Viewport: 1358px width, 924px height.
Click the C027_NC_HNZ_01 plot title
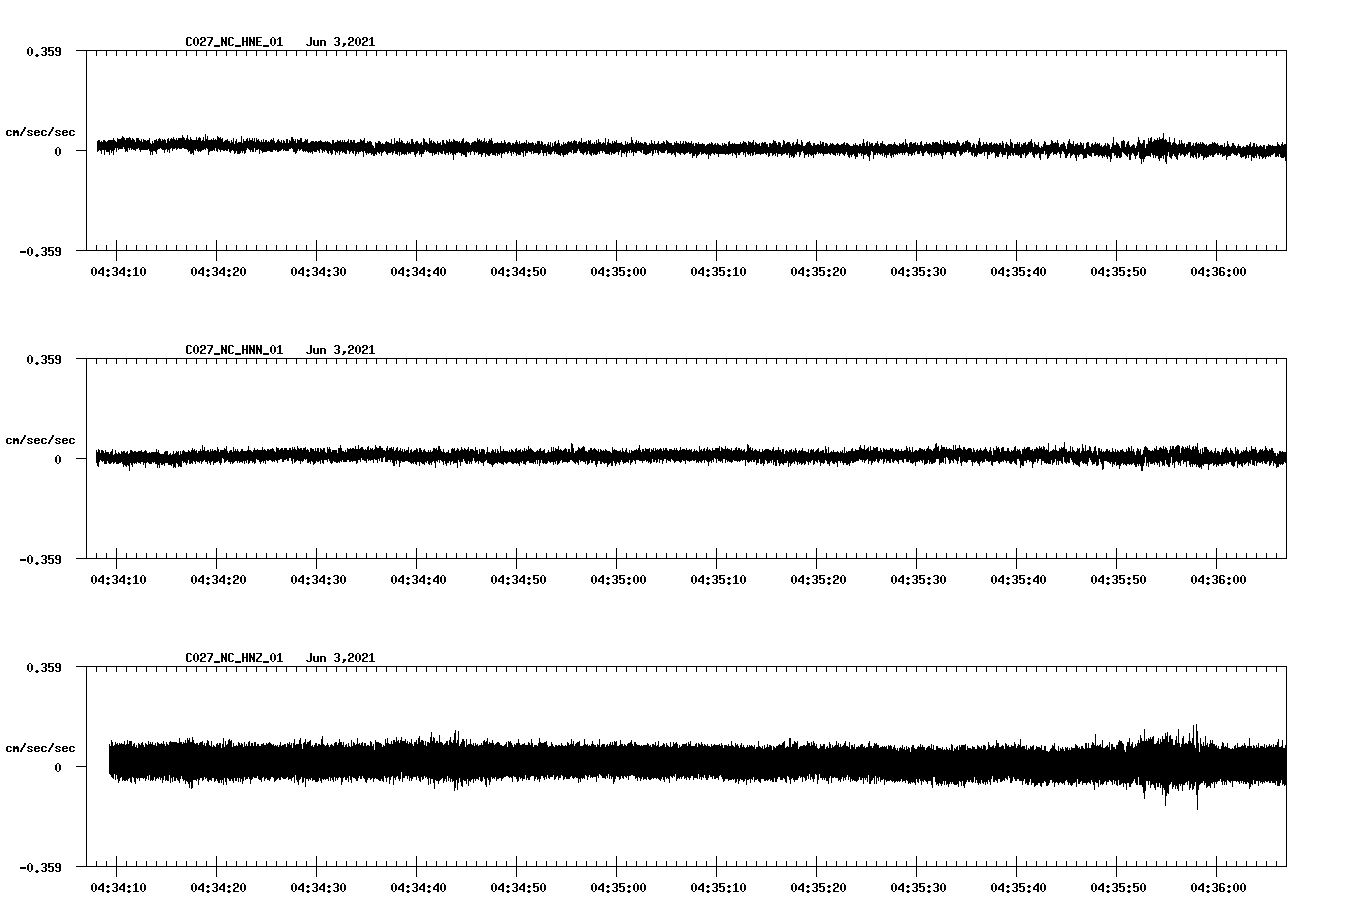pos(234,658)
